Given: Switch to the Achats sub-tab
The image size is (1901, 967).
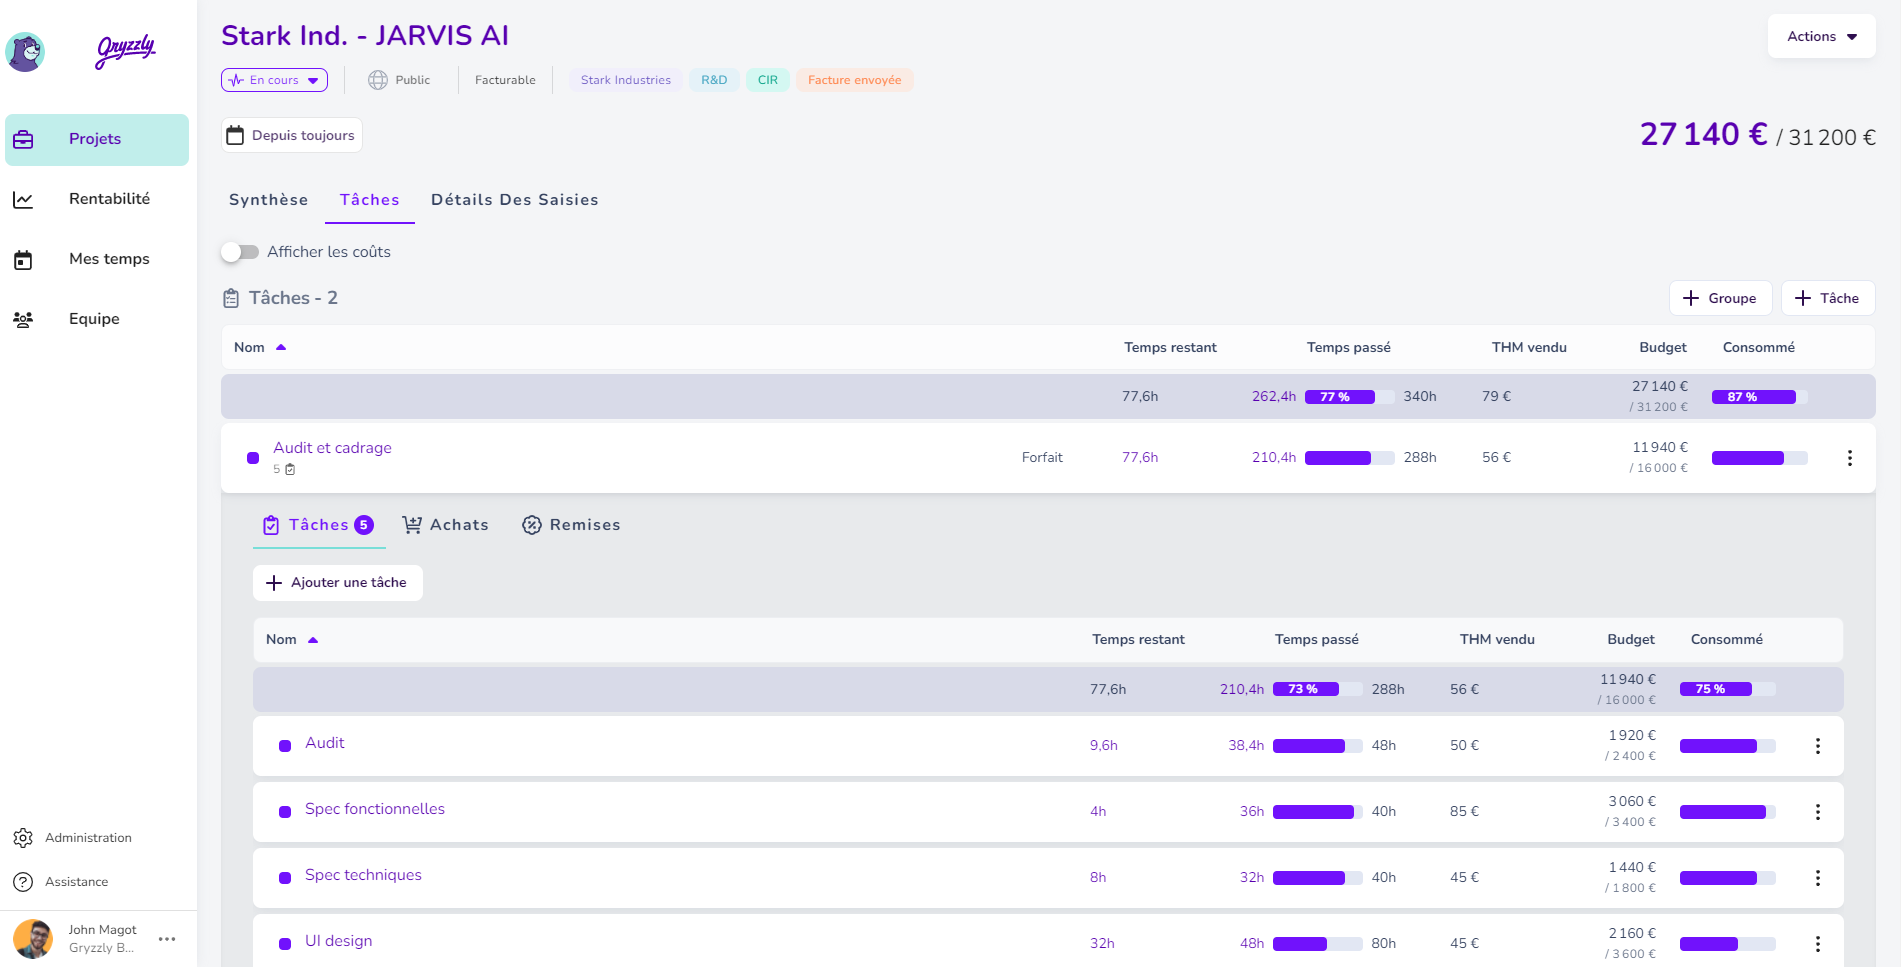Looking at the screenshot, I should click(x=446, y=525).
